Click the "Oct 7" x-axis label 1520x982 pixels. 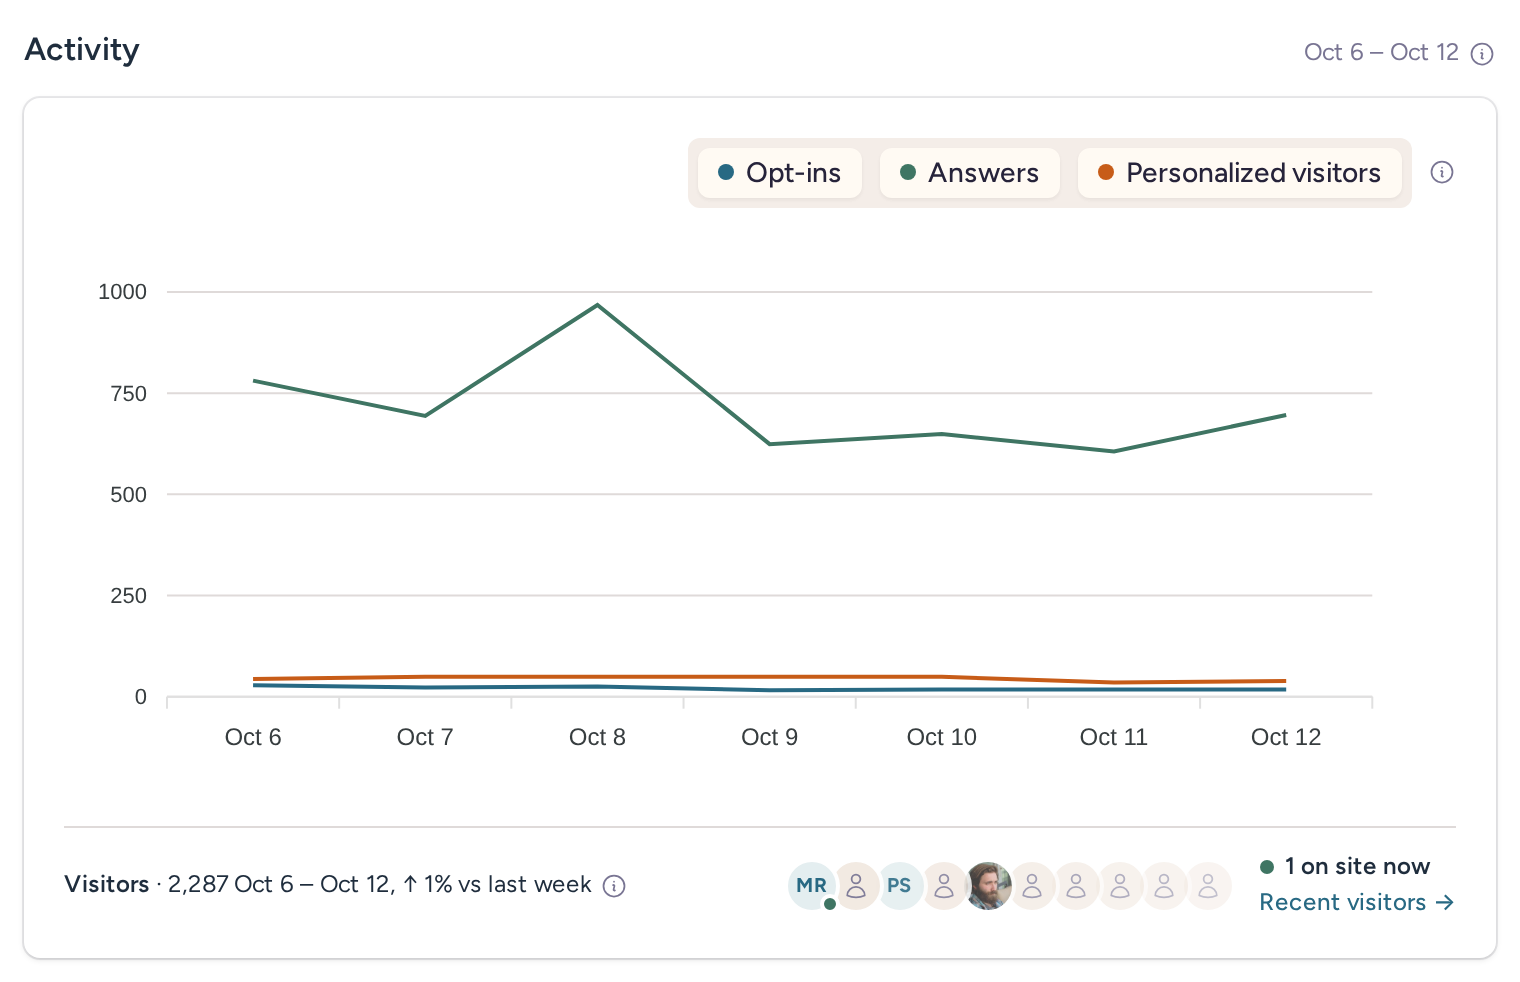(x=425, y=737)
